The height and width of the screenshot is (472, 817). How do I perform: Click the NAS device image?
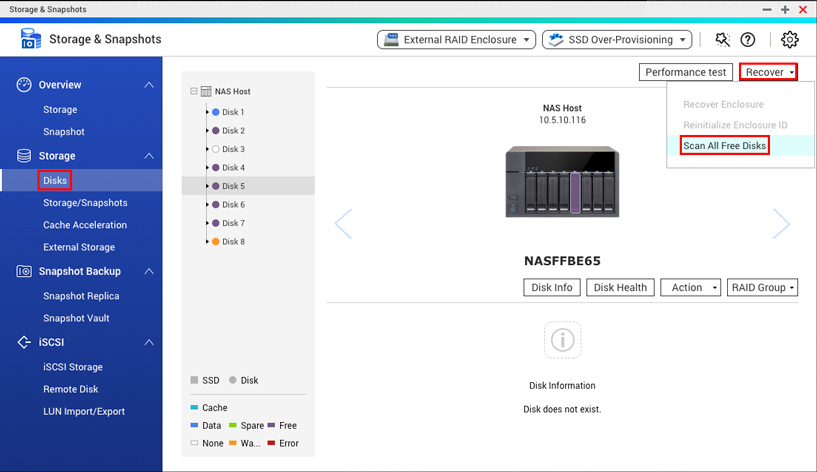click(x=562, y=181)
